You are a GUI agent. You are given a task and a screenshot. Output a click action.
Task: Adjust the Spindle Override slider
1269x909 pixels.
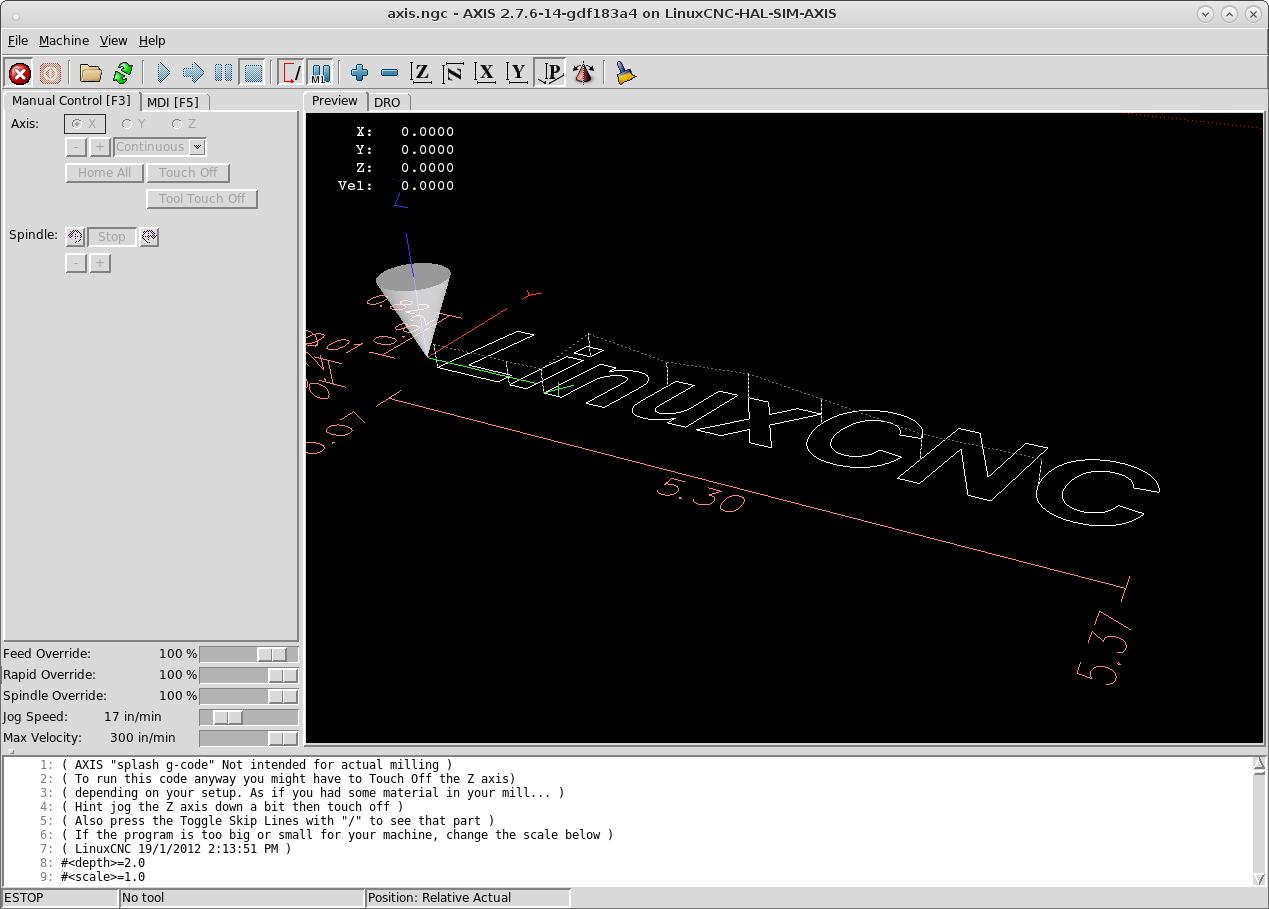249,696
